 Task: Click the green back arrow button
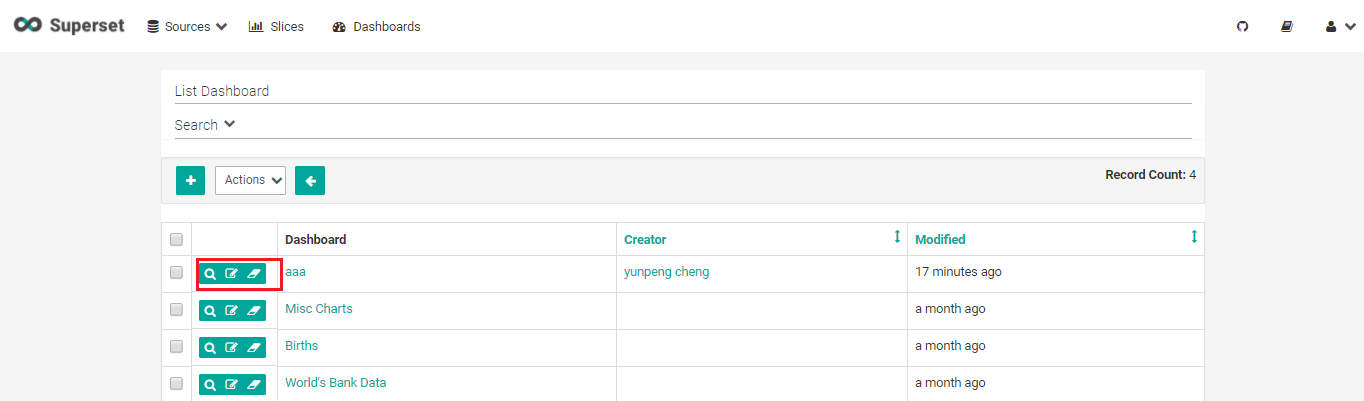[x=310, y=180]
